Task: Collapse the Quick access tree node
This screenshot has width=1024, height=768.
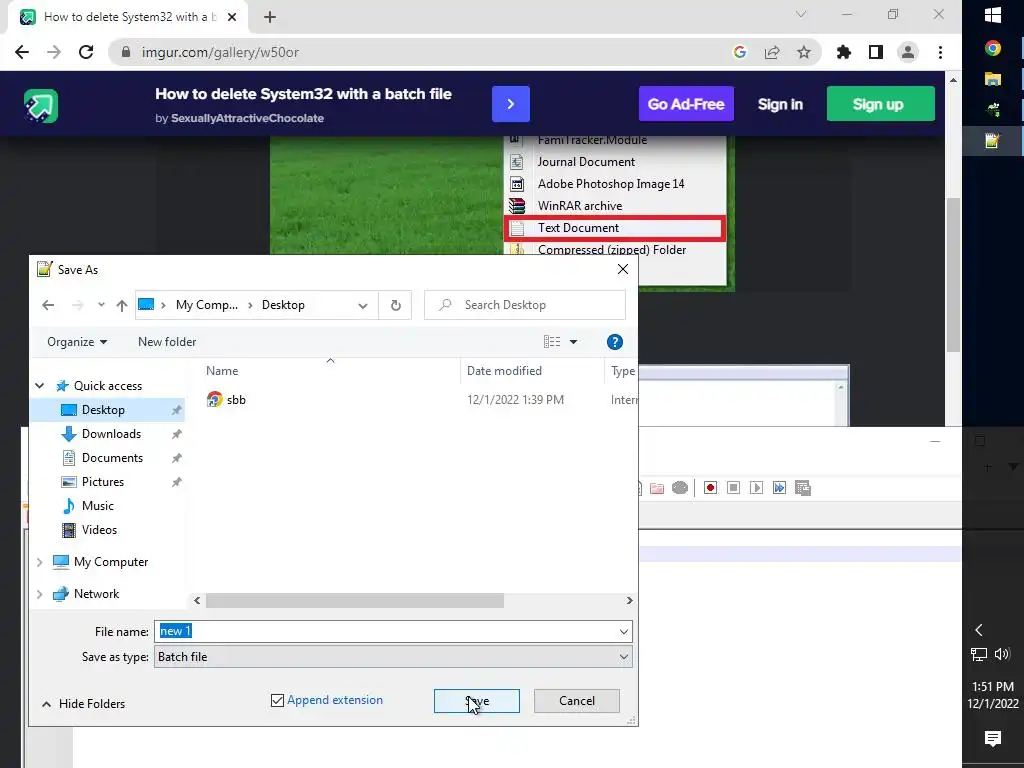Action: (39, 386)
